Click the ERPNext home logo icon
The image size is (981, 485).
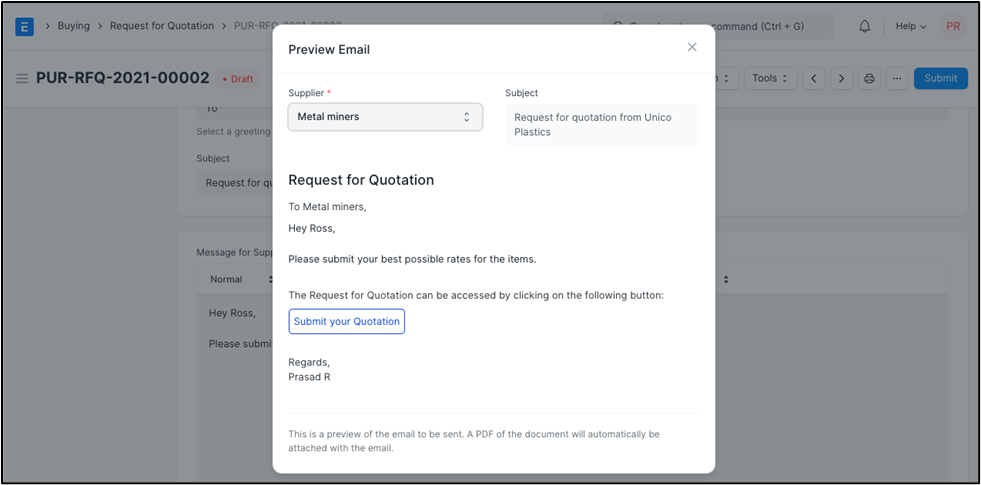tap(24, 26)
